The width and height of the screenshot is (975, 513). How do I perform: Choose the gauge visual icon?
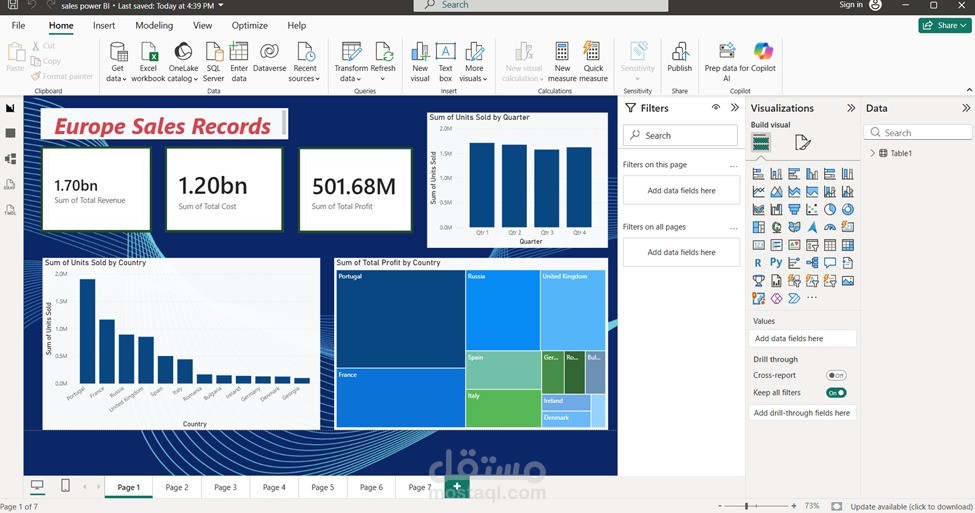(x=830, y=227)
